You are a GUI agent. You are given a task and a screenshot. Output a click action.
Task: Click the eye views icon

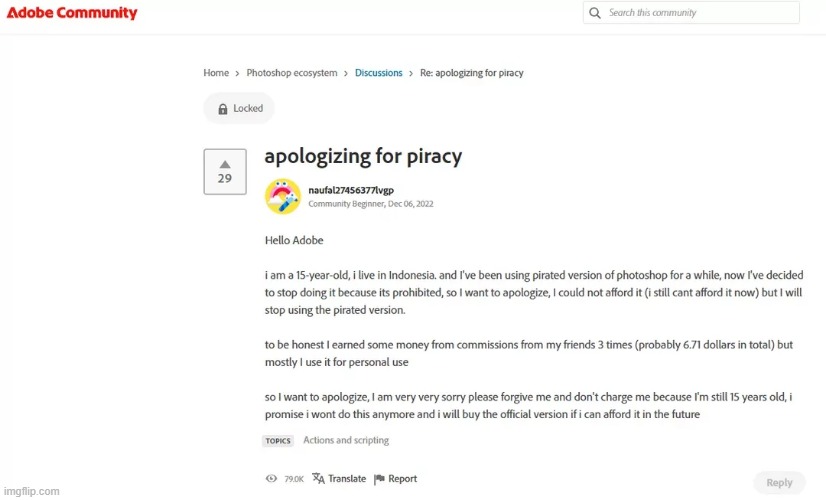click(x=271, y=478)
